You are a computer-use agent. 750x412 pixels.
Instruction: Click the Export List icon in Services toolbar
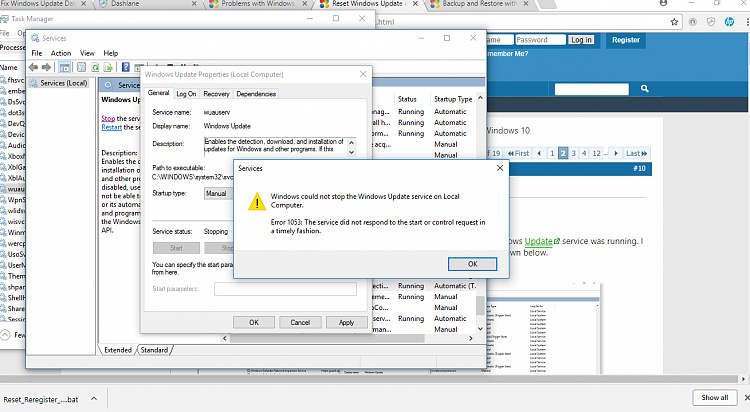tap(108, 67)
